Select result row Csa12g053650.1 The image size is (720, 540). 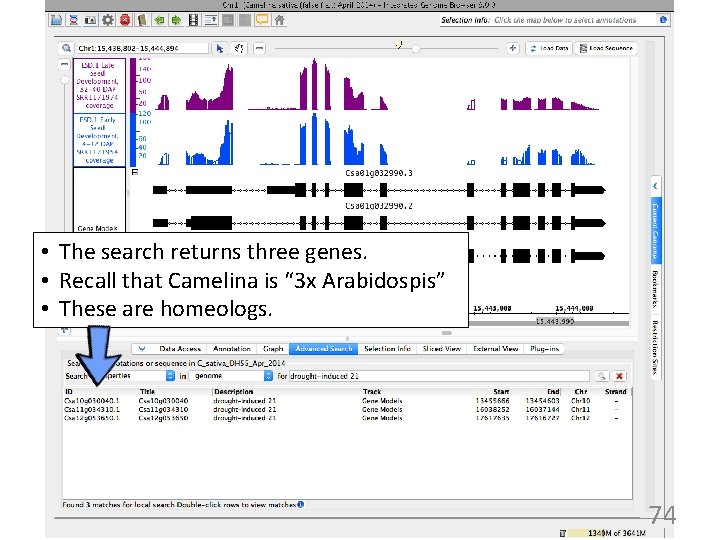click(x=347, y=418)
